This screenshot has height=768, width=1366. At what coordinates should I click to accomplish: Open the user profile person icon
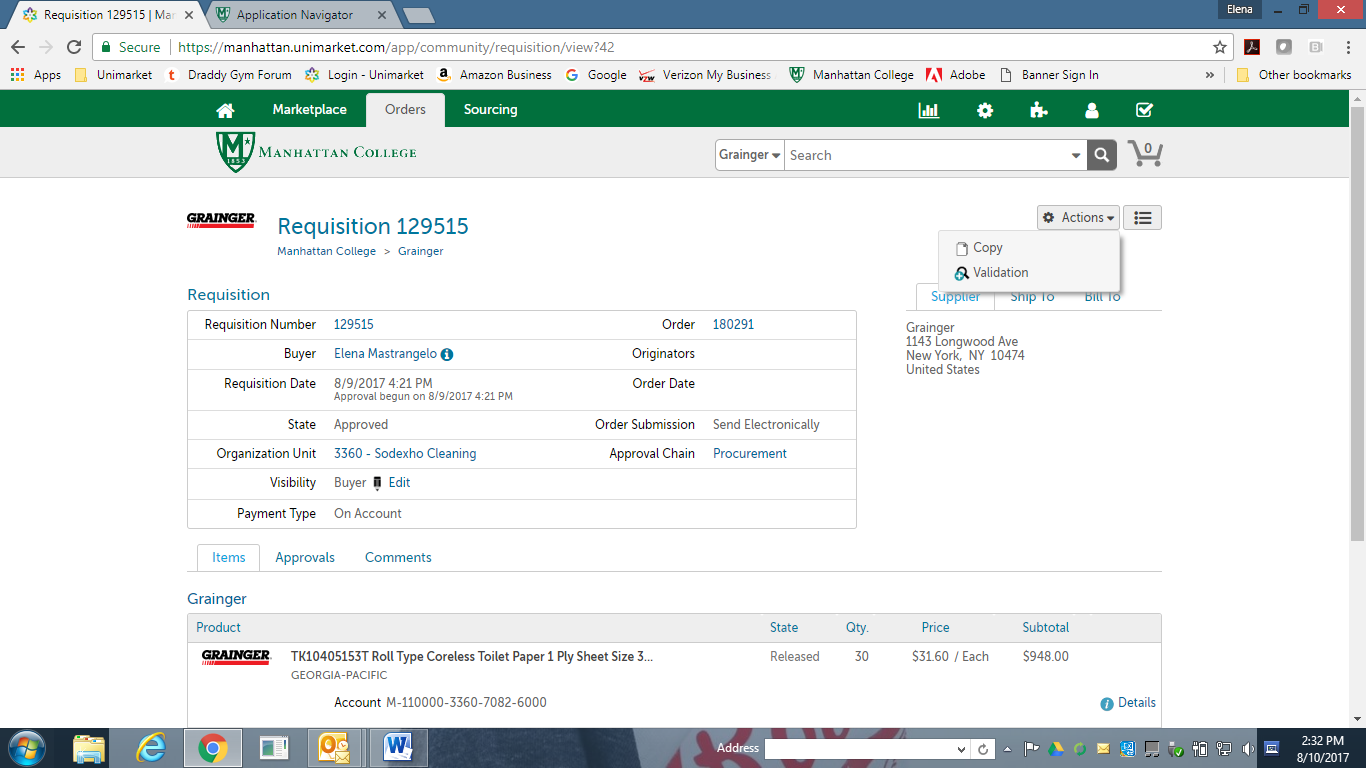pyautogui.click(x=1092, y=110)
